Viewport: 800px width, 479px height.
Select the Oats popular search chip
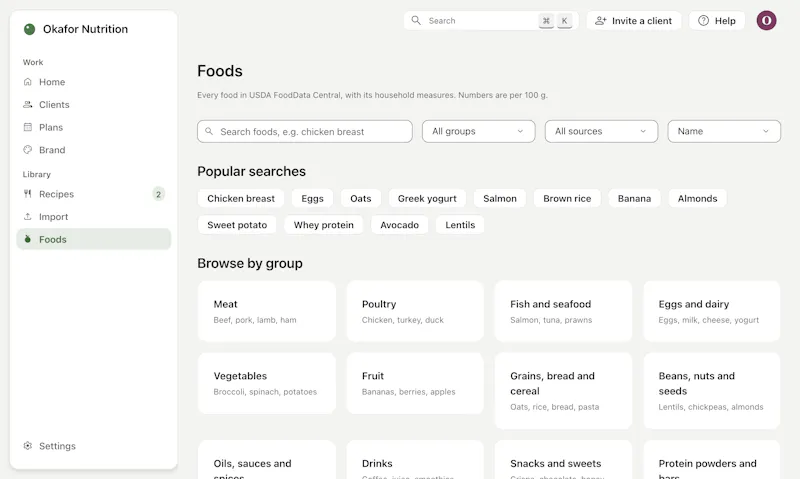(x=361, y=198)
